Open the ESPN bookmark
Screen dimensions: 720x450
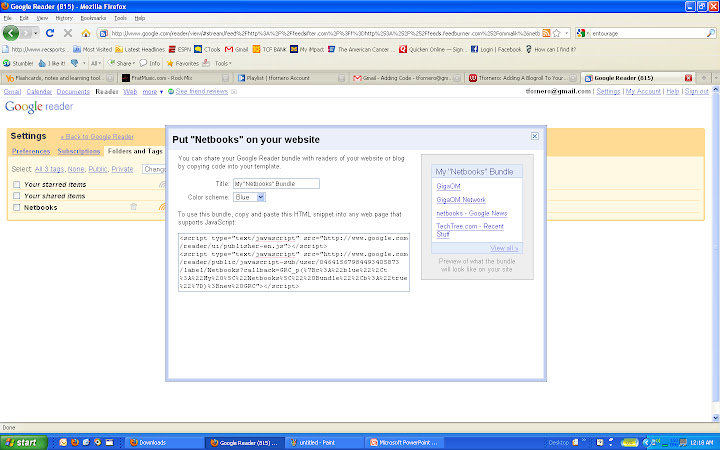click(180, 49)
